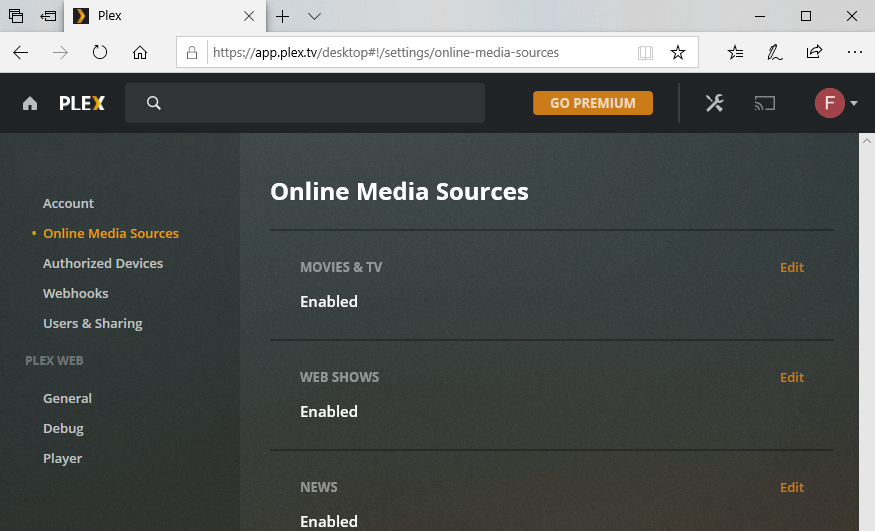Screen dimensions: 875x531
Task: Click Enabled under Web Shows
Action: [329, 411]
